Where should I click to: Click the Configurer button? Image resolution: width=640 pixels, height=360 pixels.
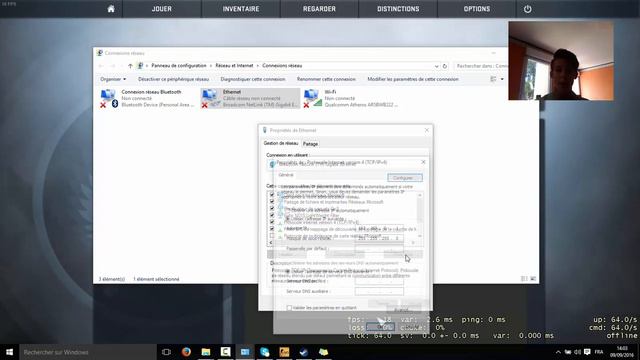(404, 178)
